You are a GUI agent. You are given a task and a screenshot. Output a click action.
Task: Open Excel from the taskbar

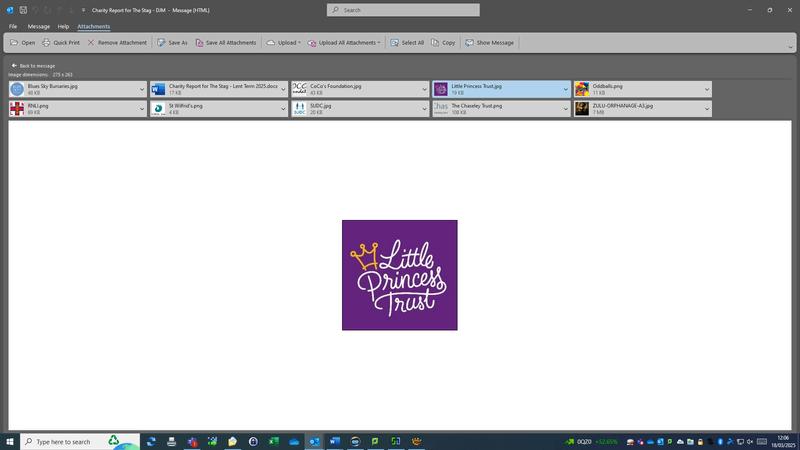(x=273, y=441)
